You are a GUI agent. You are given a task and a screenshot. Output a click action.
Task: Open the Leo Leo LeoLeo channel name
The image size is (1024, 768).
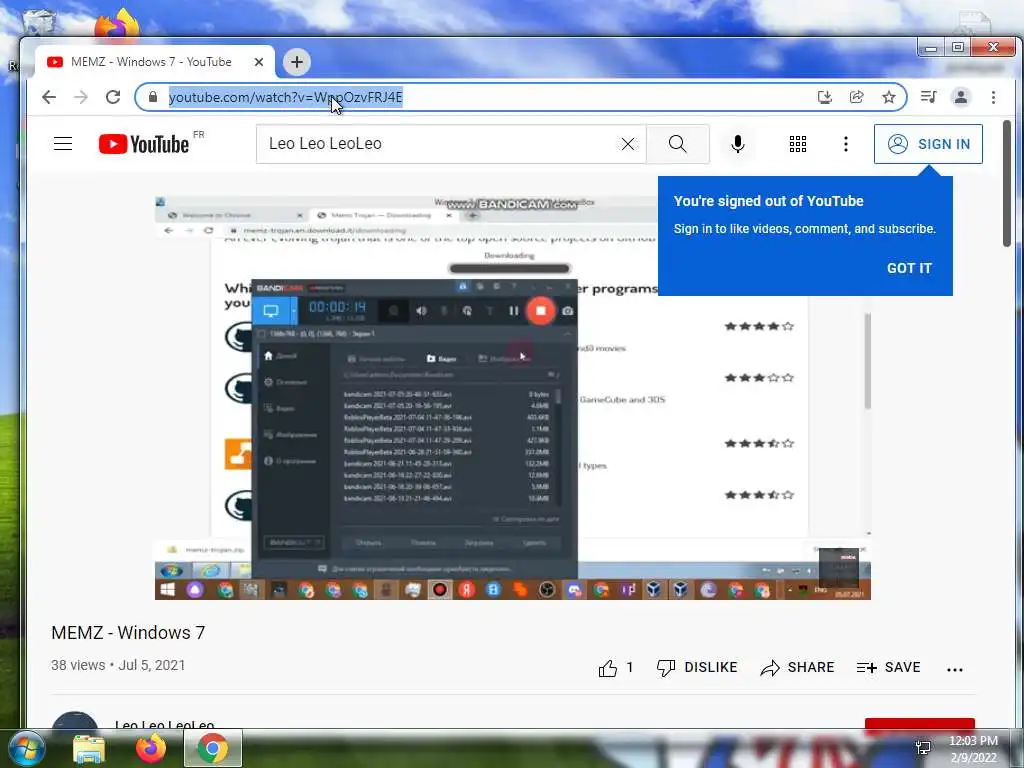click(x=165, y=724)
